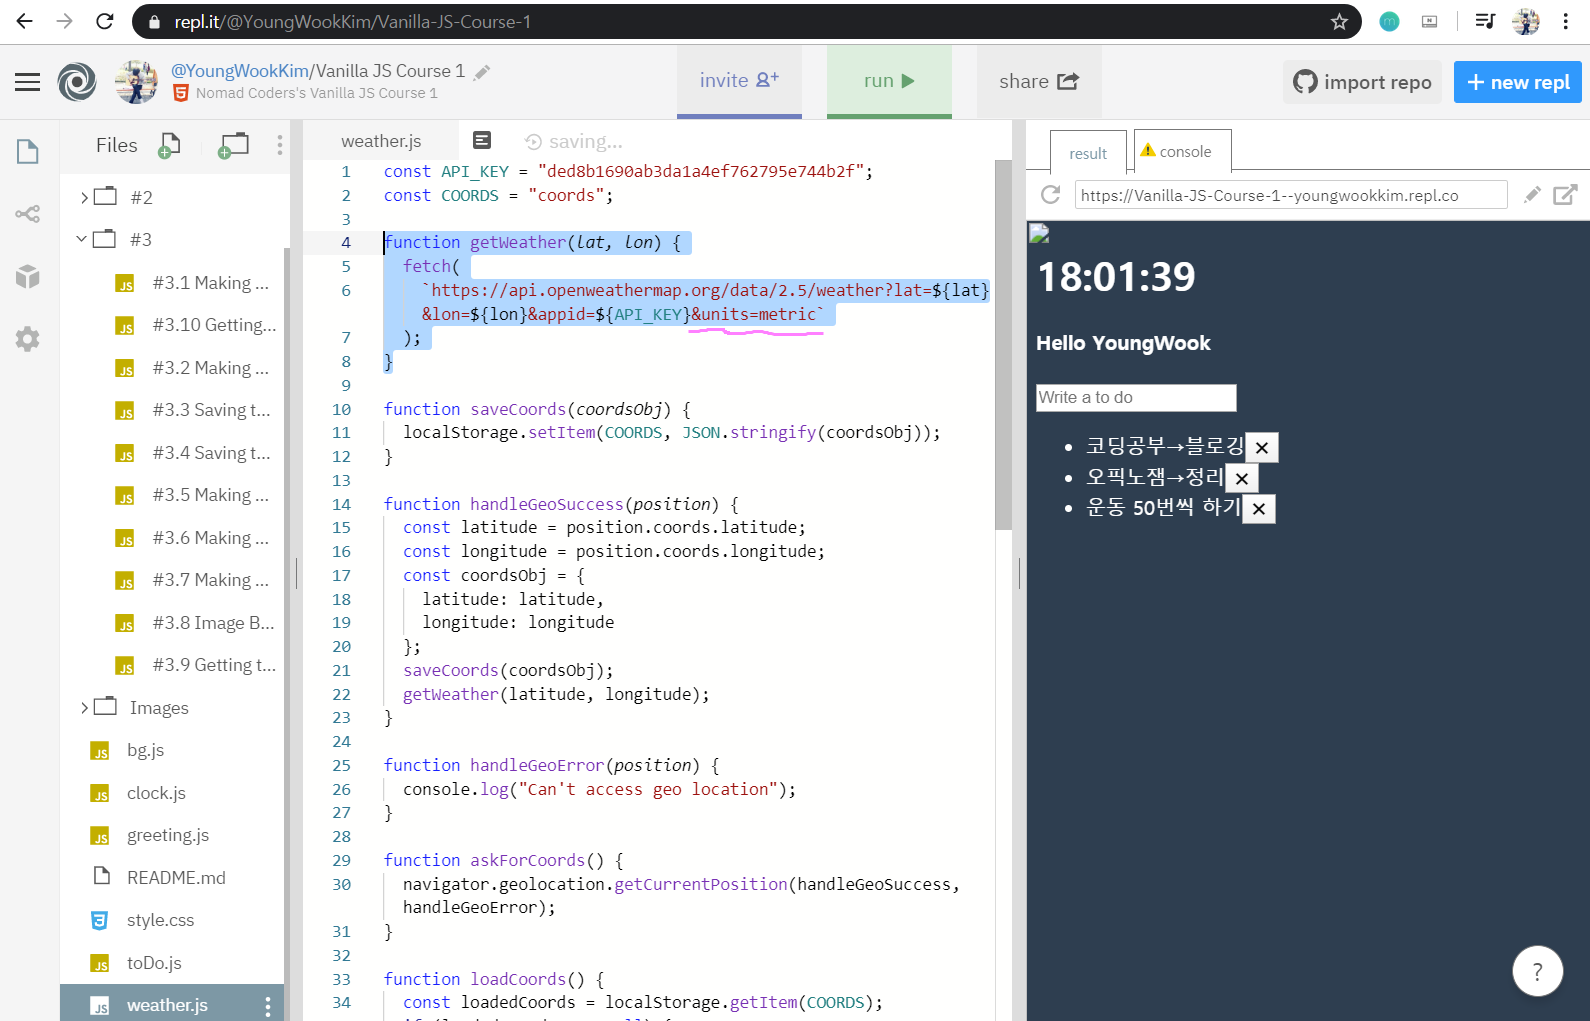Click the preview URL address field
This screenshot has height=1021, width=1590.
[1291, 195]
